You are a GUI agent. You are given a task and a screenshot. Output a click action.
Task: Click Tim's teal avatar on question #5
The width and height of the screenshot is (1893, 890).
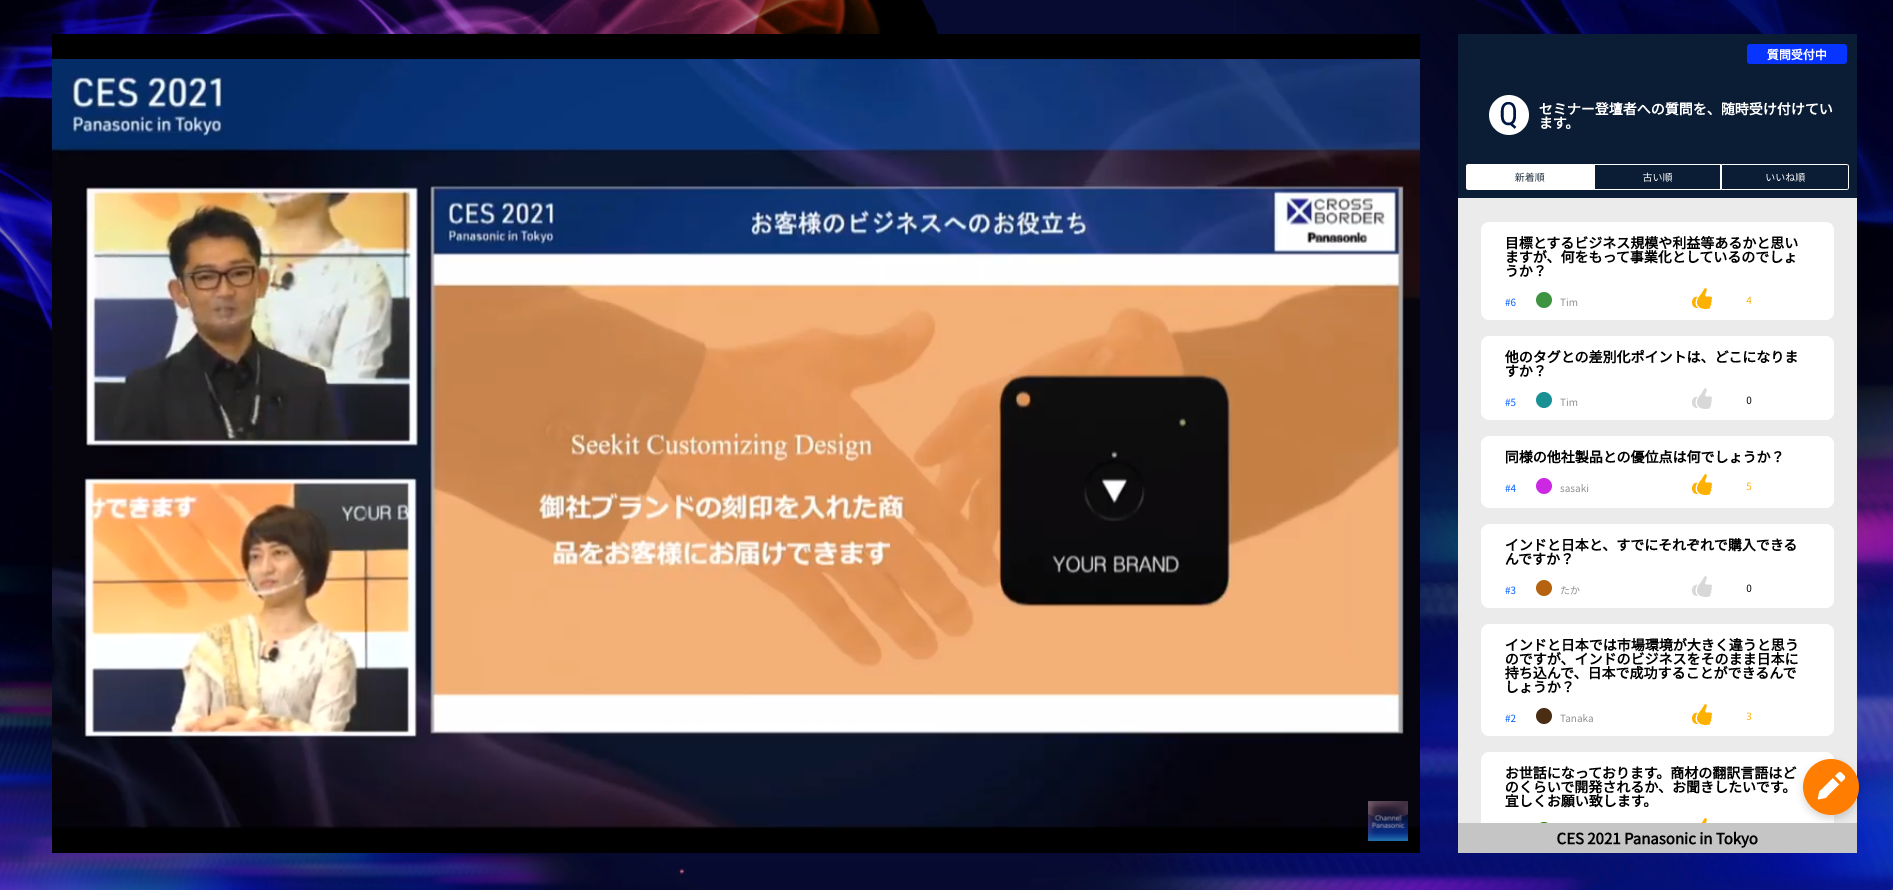[1544, 400]
